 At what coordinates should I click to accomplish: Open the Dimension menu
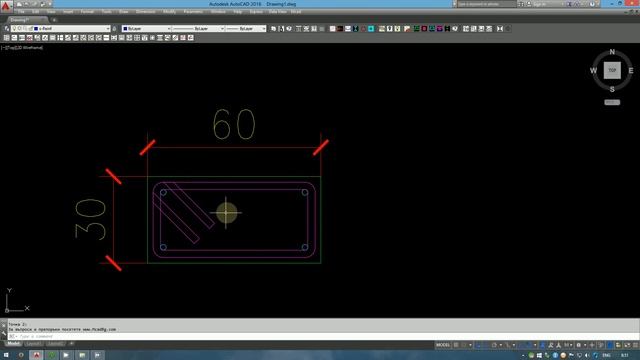tap(145, 12)
